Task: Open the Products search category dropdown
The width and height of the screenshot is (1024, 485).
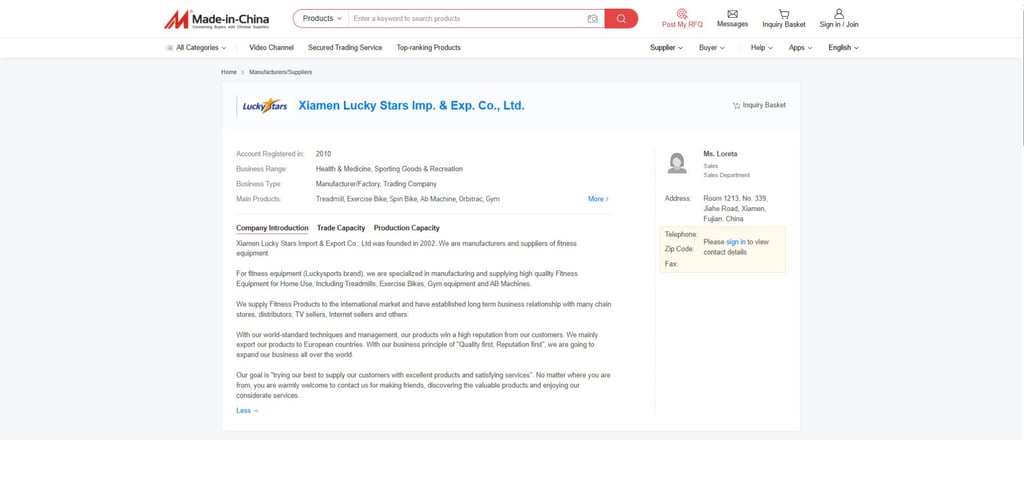Action: point(322,18)
